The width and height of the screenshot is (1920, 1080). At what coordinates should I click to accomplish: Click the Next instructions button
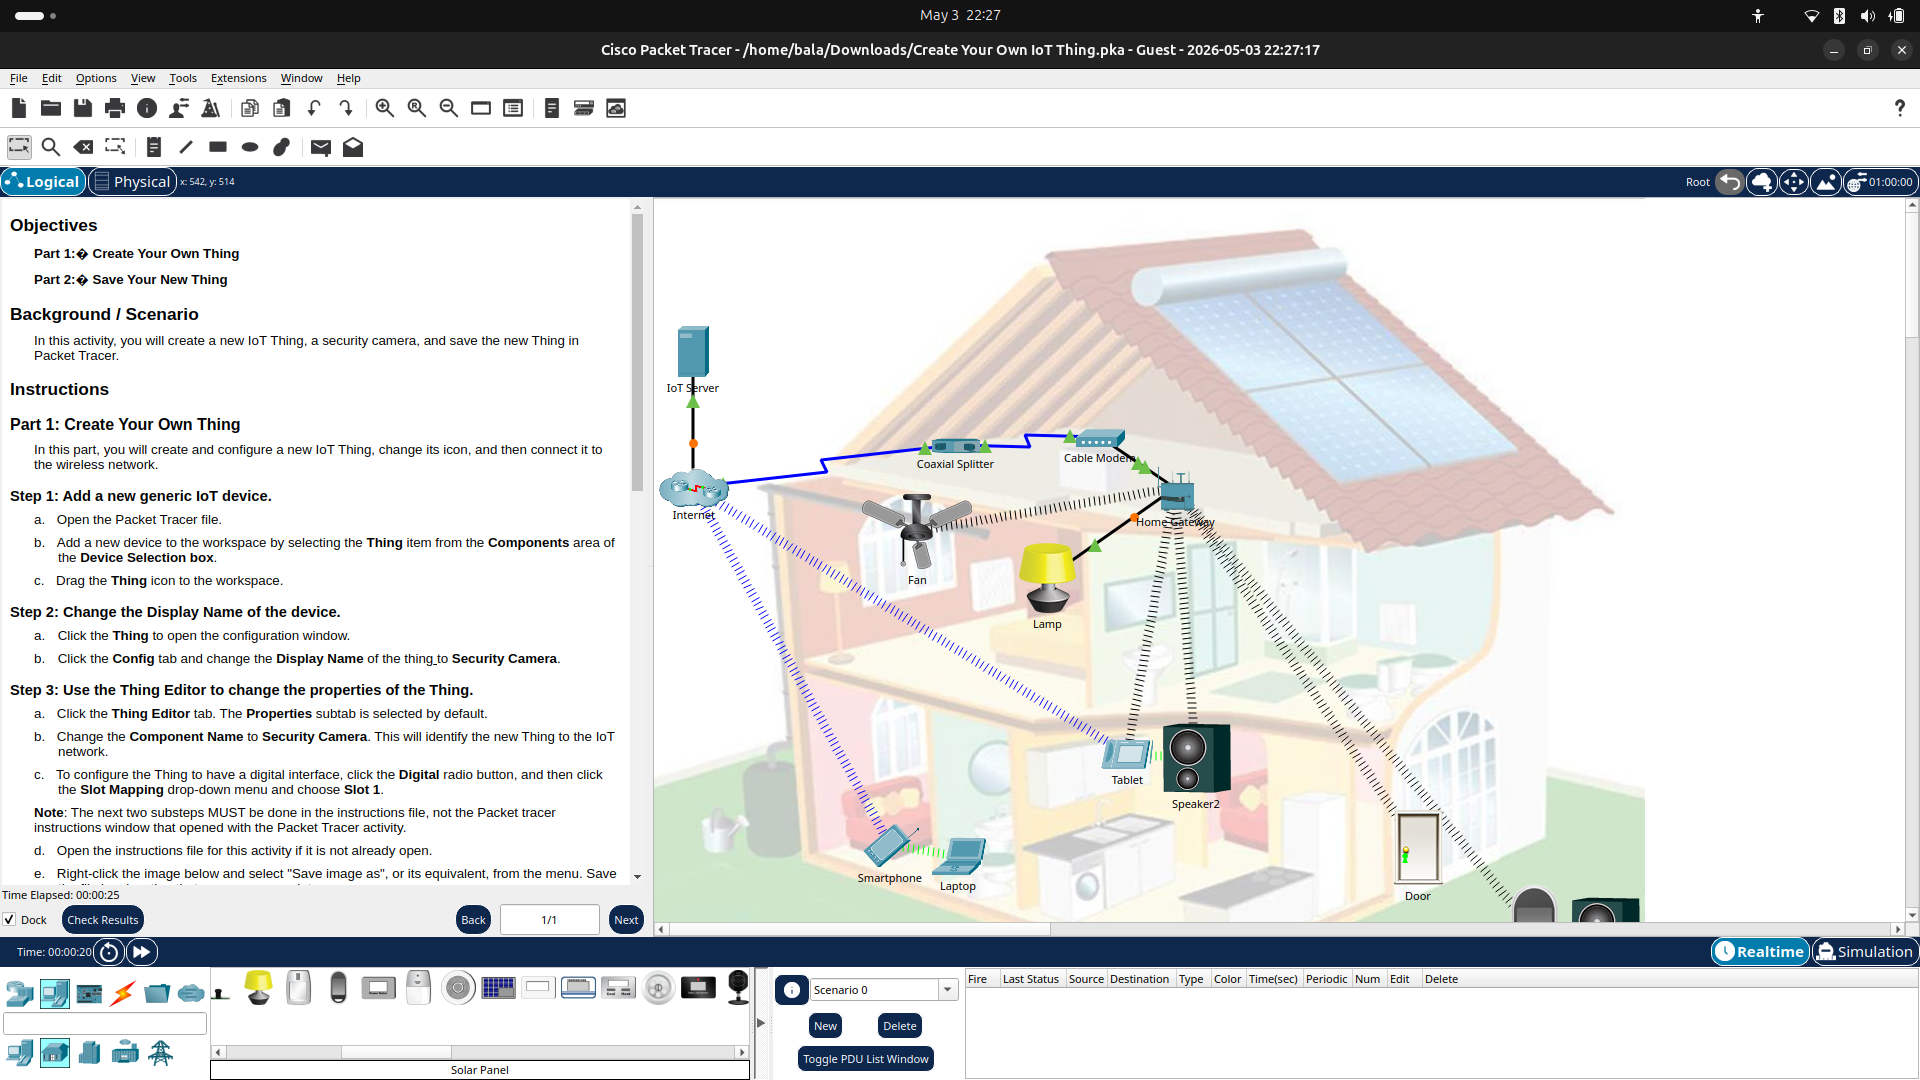pyautogui.click(x=626, y=920)
